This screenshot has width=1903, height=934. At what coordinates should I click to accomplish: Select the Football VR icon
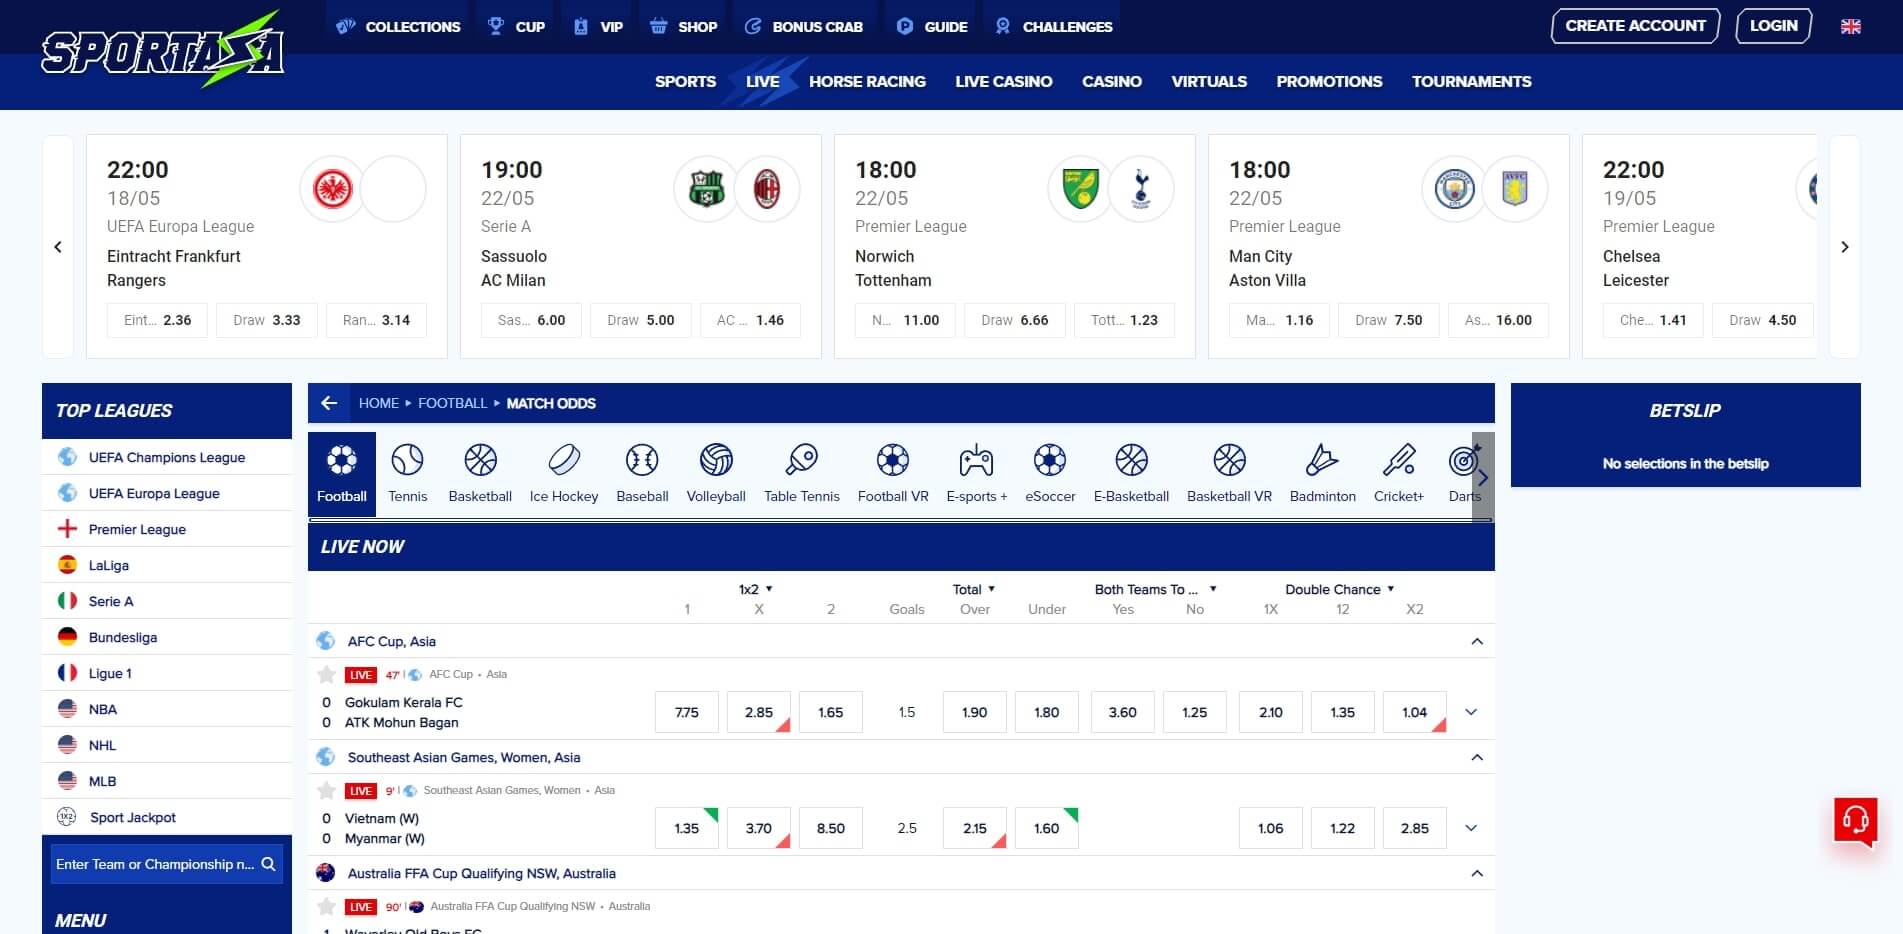[x=893, y=461]
